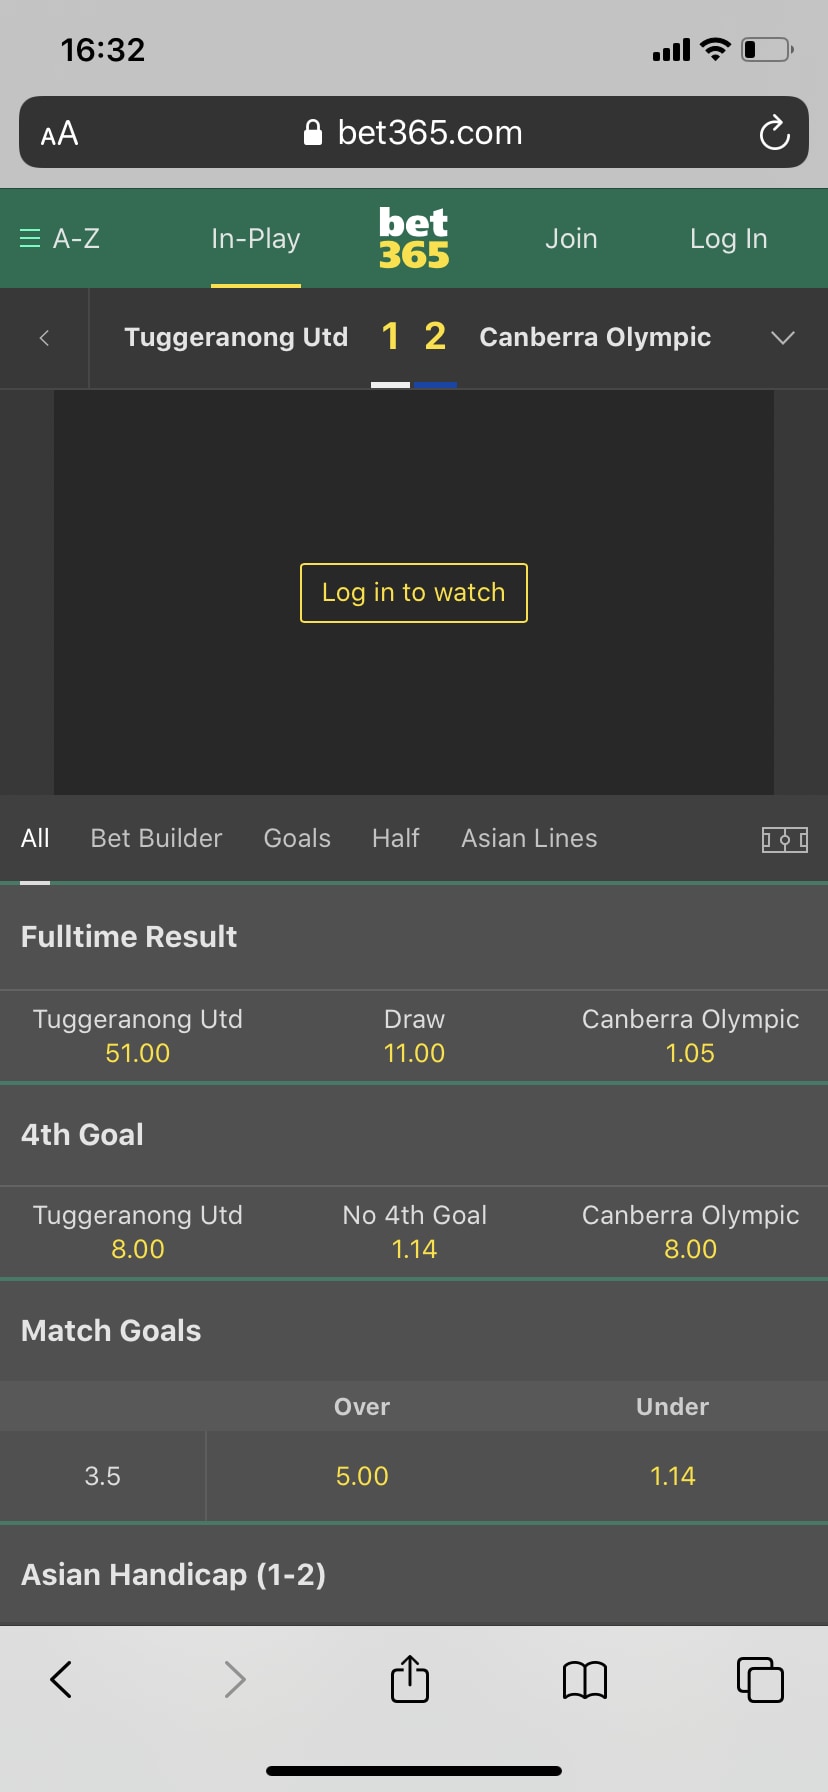Image resolution: width=828 pixels, height=1792 pixels.
Task: Show the match pitch view icon
Action: pyautogui.click(x=785, y=839)
